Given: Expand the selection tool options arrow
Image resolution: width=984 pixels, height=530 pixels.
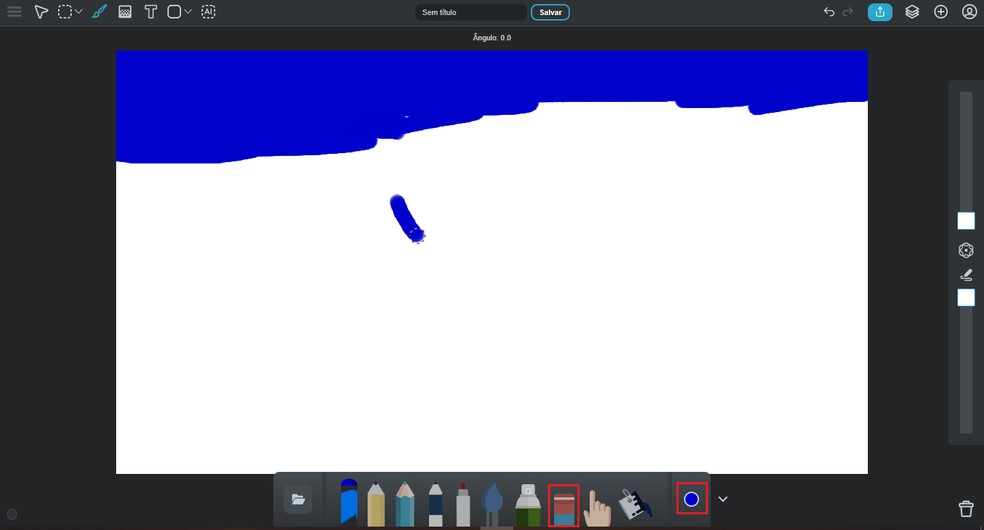Looking at the screenshot, I should pyautogui.click(x=79, y=12).
